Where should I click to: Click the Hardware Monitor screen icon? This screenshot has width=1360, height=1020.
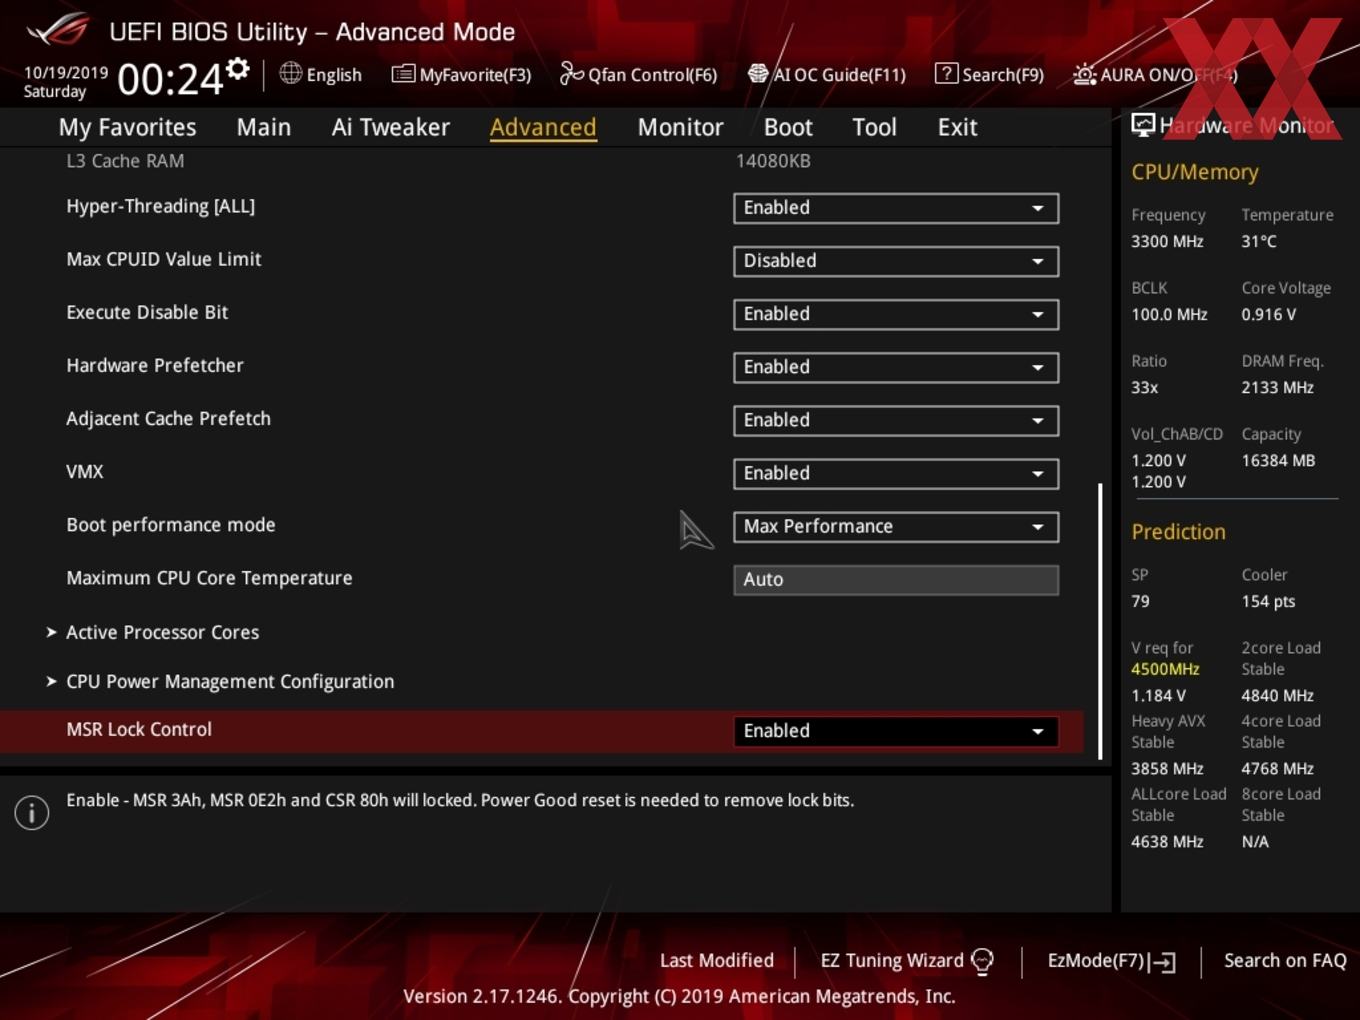1143,124
